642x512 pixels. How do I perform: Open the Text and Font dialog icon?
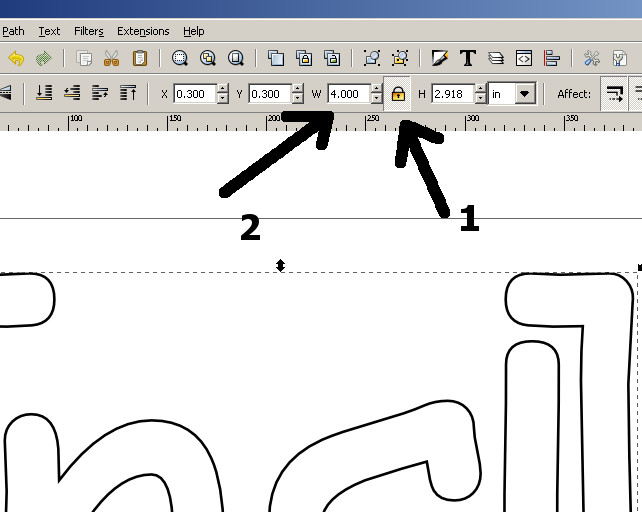point(467,59)
